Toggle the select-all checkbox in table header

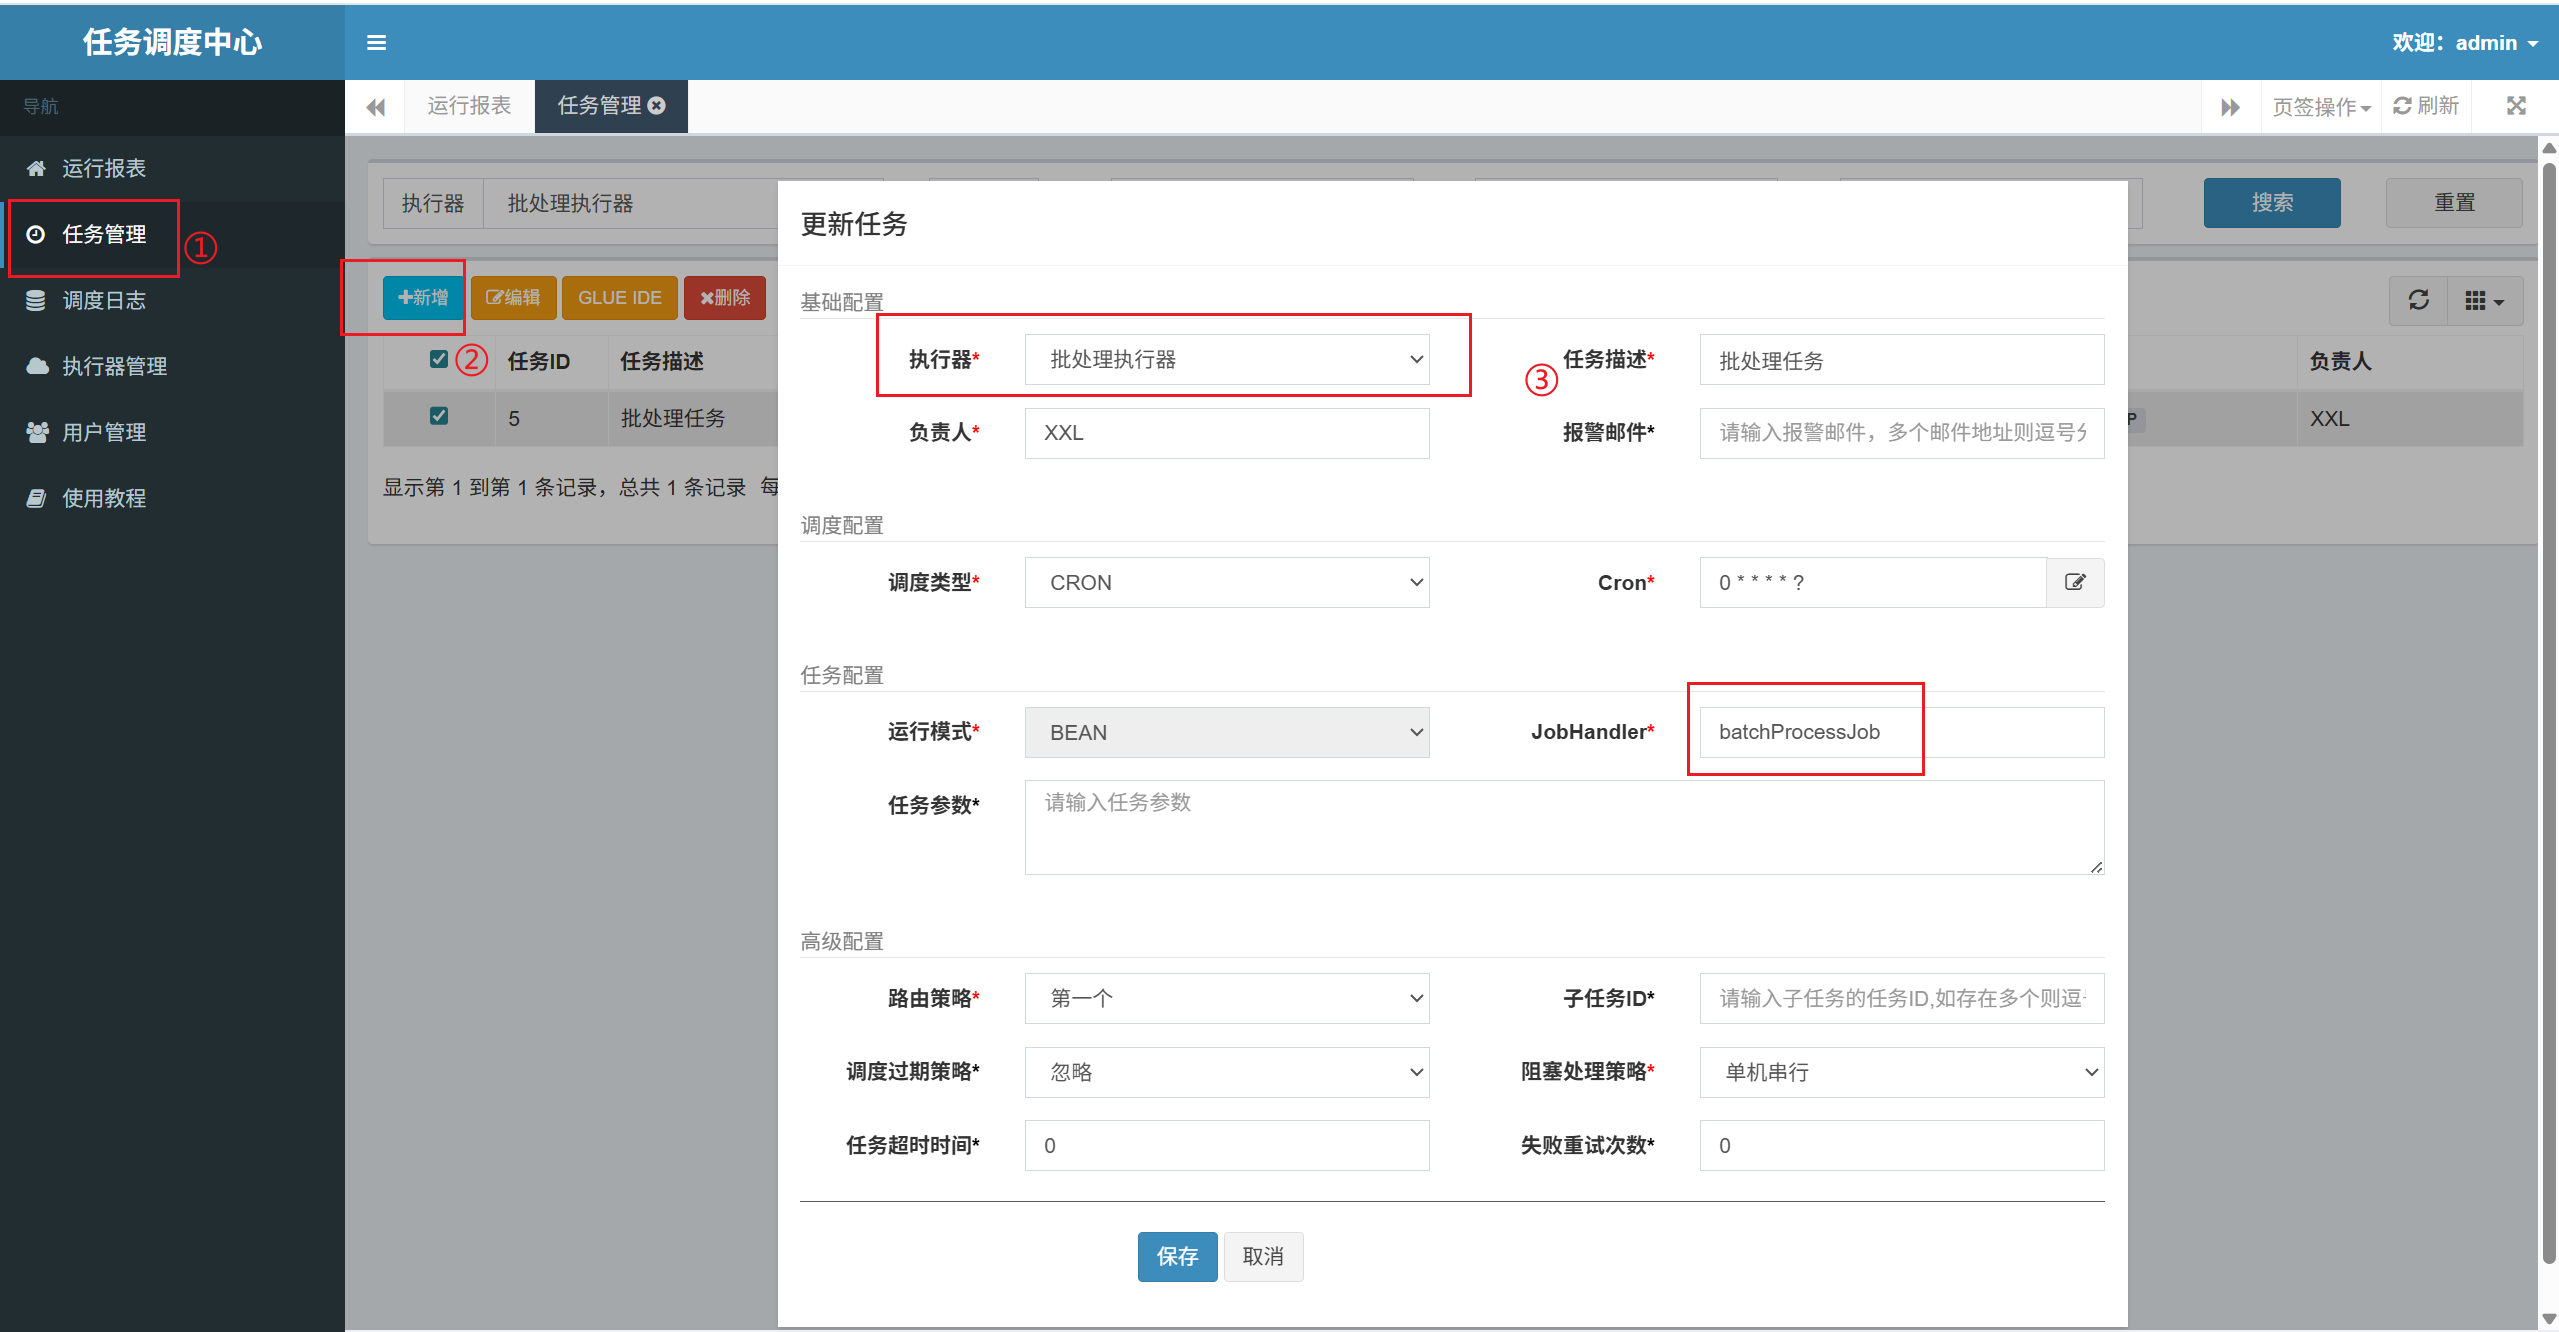438,359
